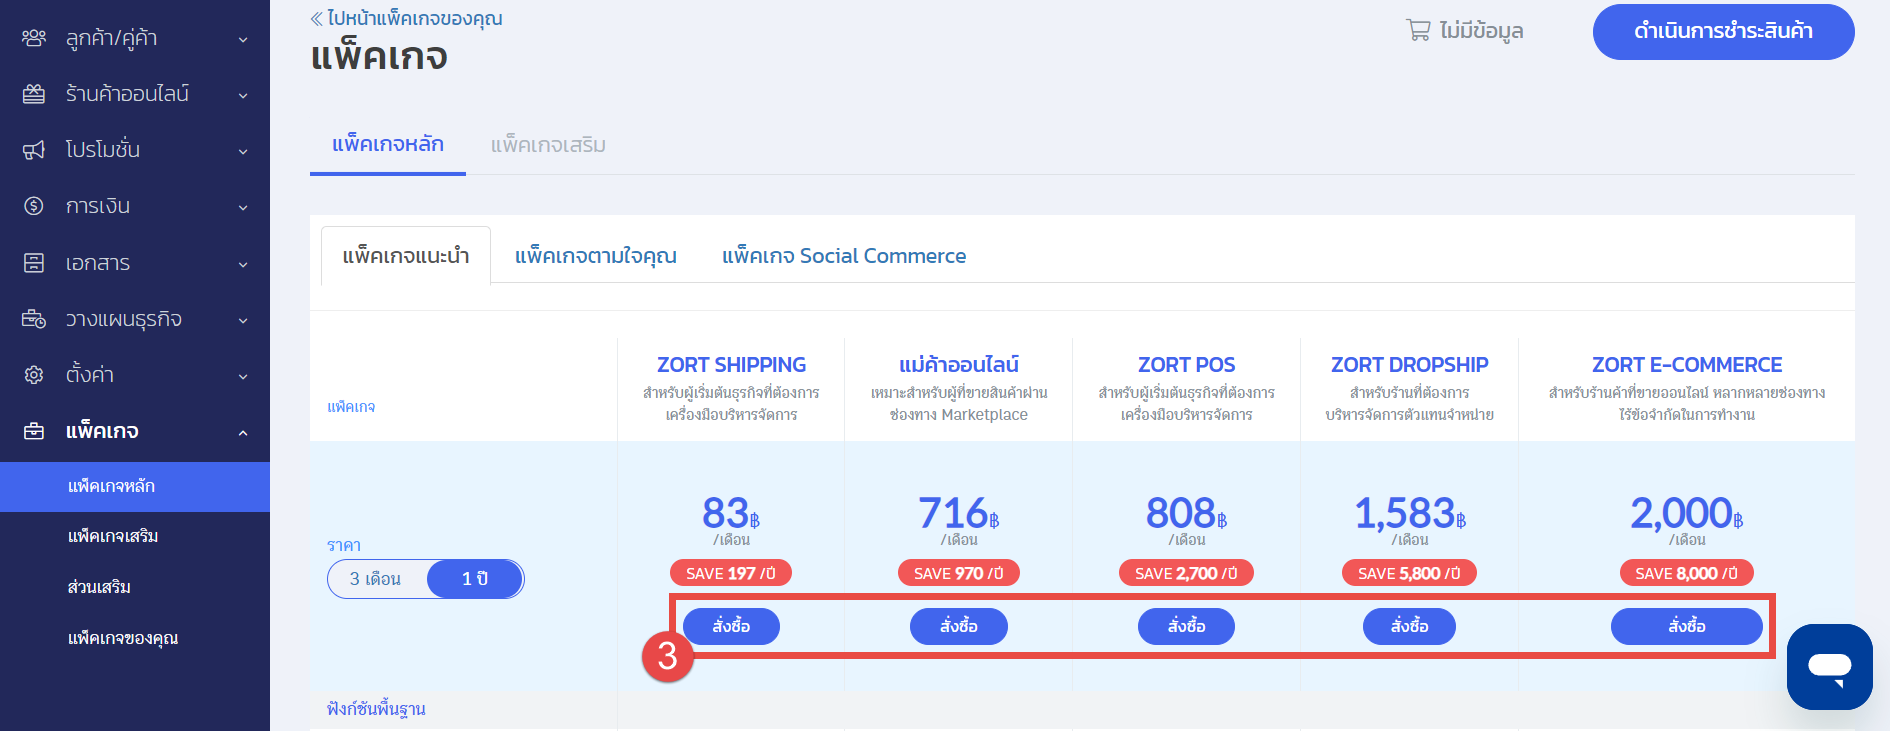Image resolution: width=1890 pixels, height=731 pixels.
Task: Click the 2,000฿ price
Action: [1687, 514]
